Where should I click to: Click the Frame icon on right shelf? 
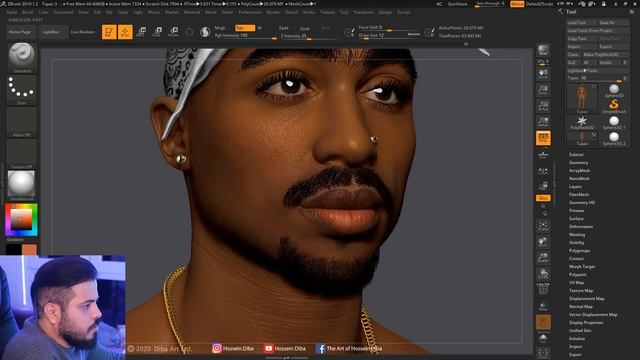tap(543, 227)
